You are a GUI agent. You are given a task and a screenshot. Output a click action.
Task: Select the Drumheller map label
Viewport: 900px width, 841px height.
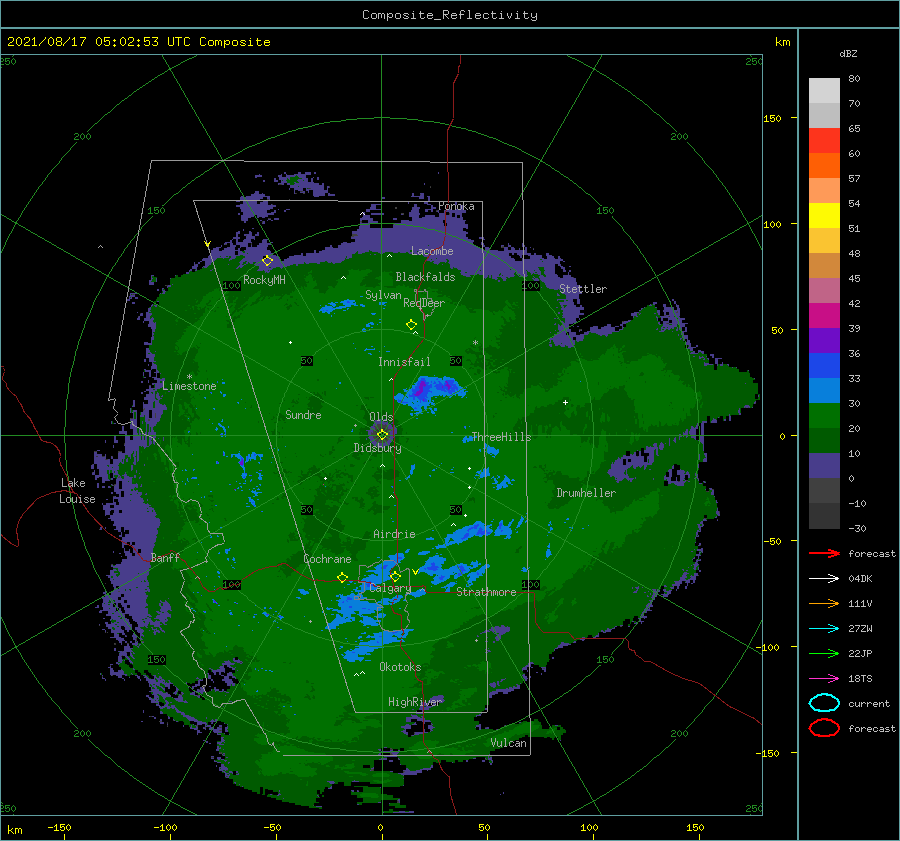586,493
